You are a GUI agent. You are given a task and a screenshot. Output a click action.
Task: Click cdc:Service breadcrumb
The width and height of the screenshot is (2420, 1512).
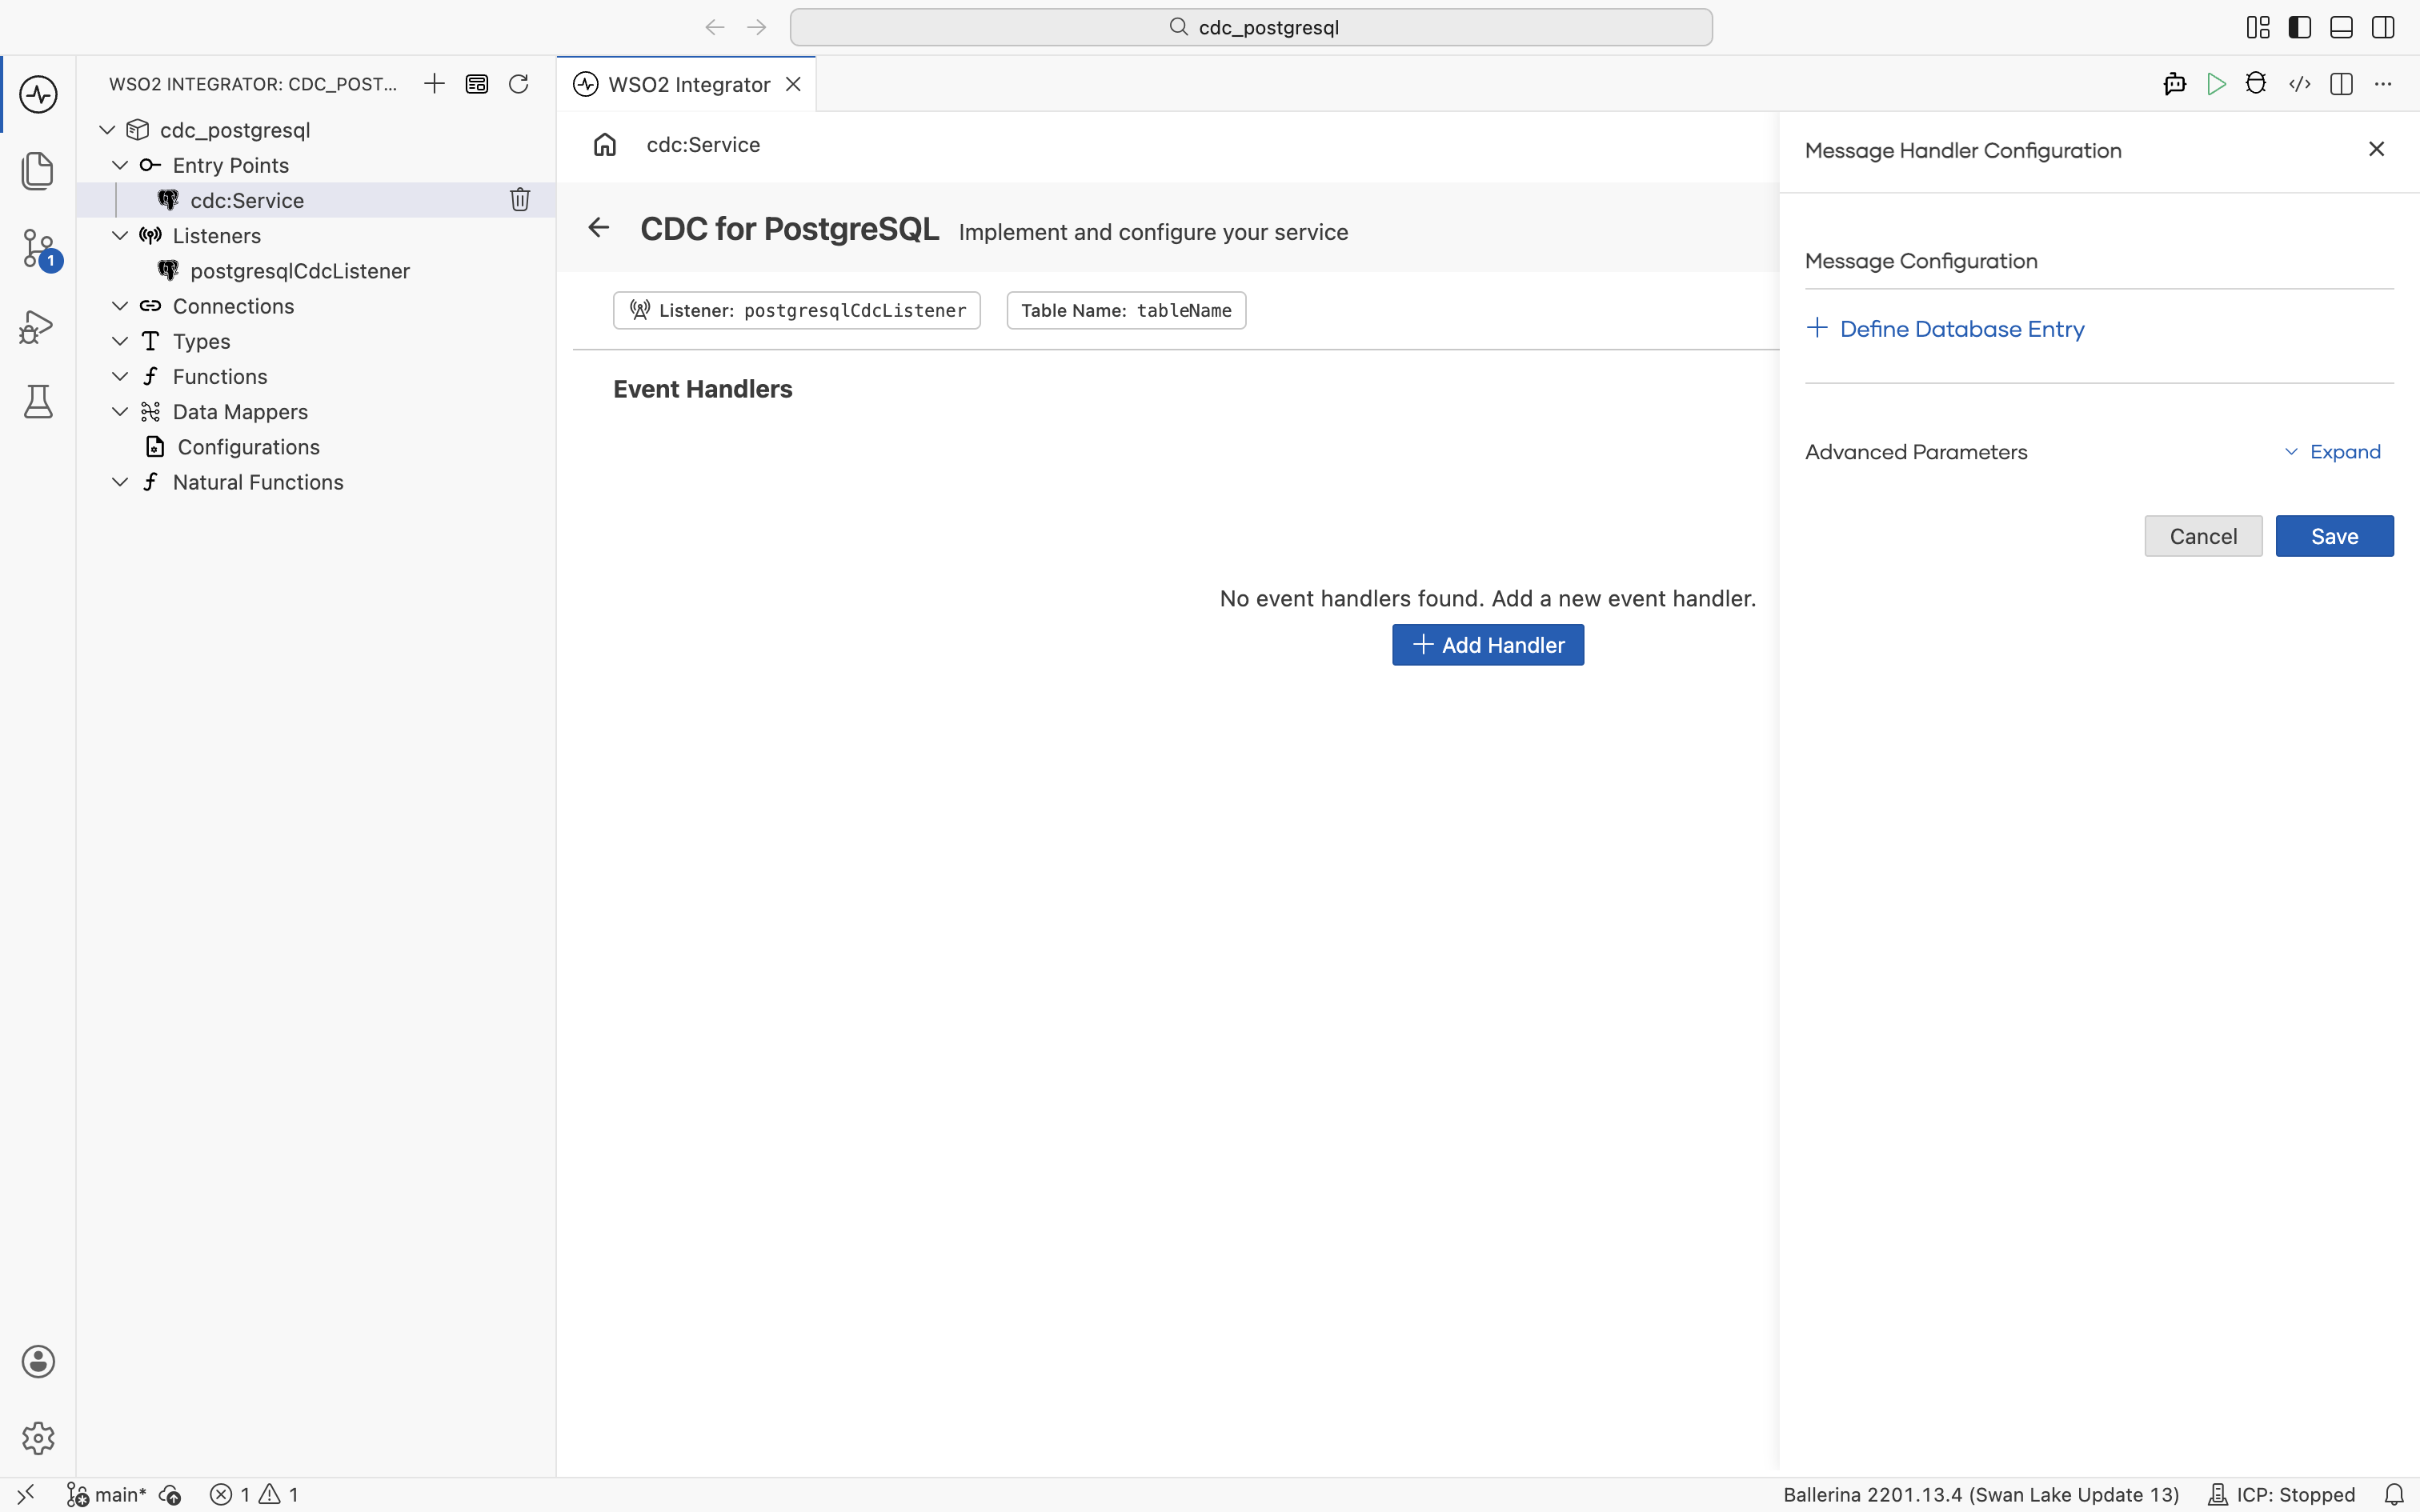(703, 145)
